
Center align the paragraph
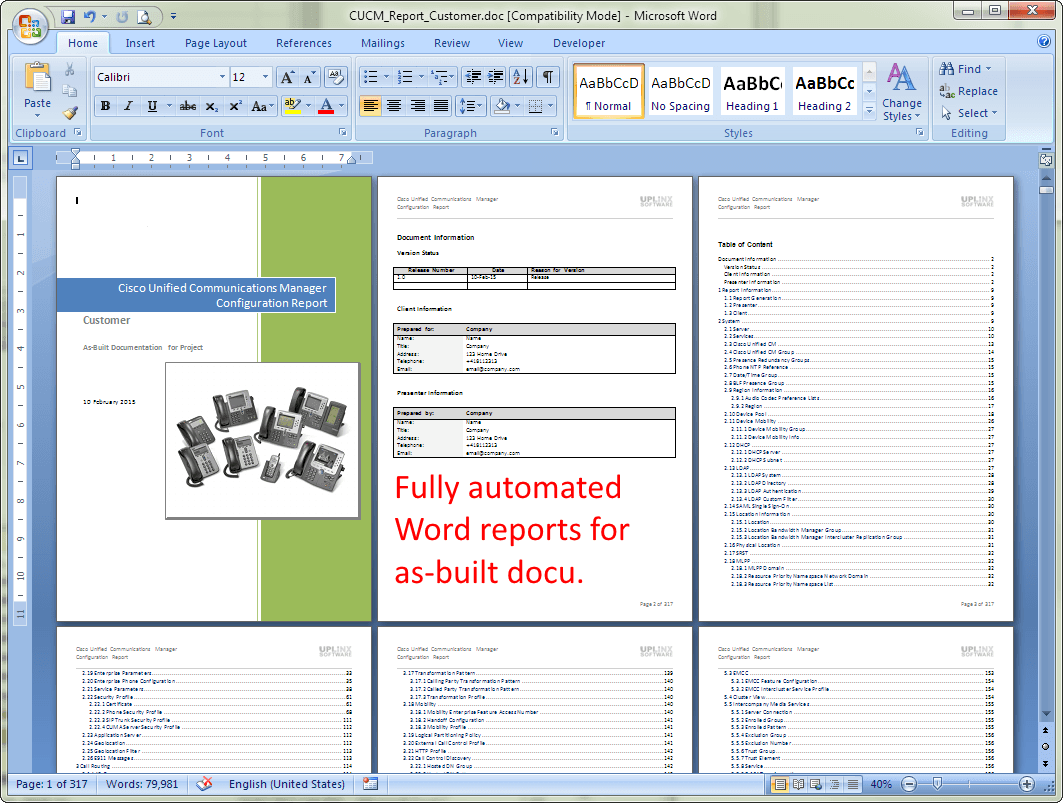pyautogui.click(x=394, y=106)
